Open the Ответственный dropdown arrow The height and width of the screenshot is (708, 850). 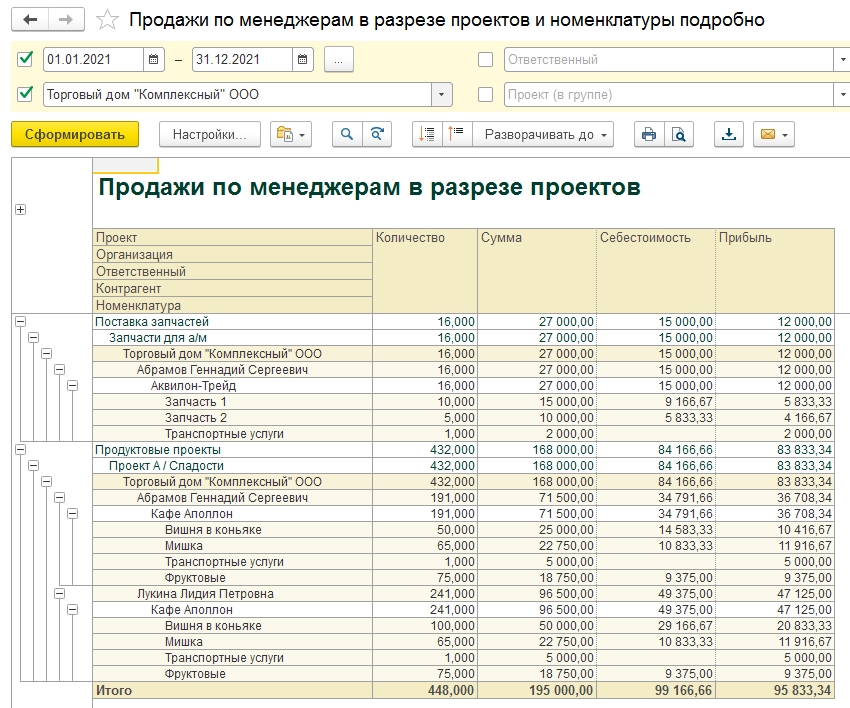(842, 59)
